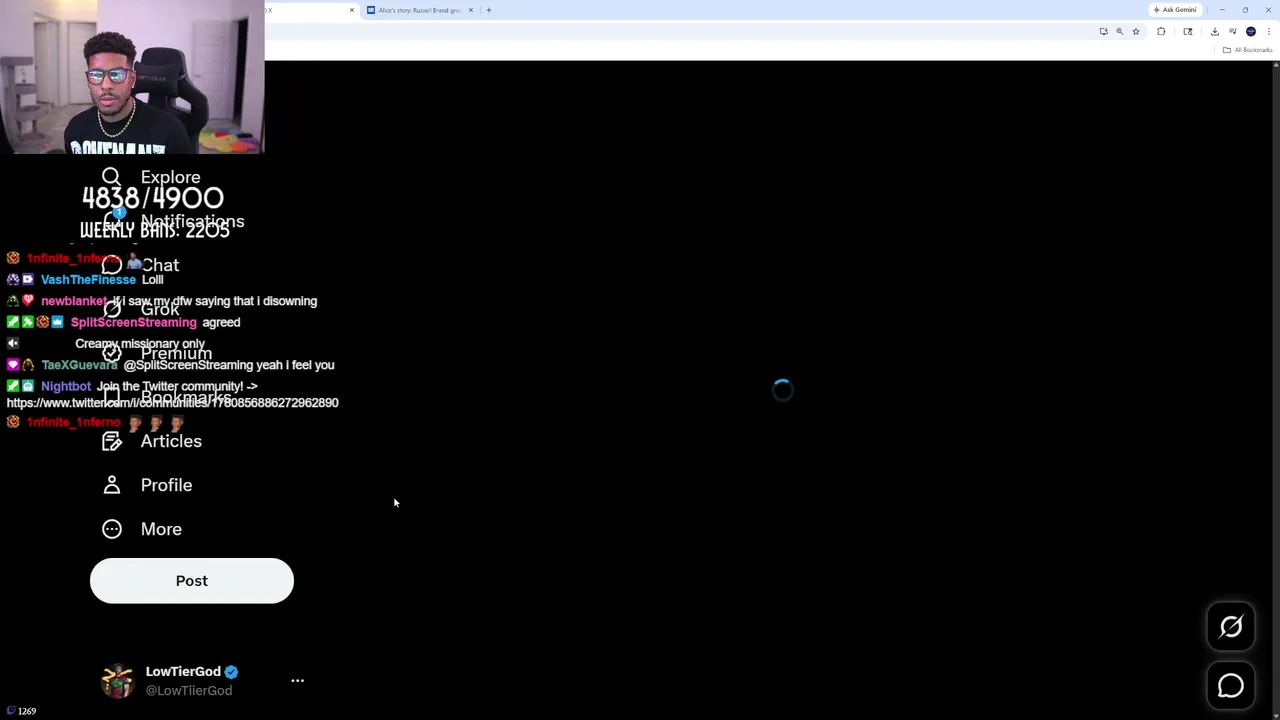Bookmark this page with the star icon
Screen dimensions: 1280x720
click(1135, 32)
